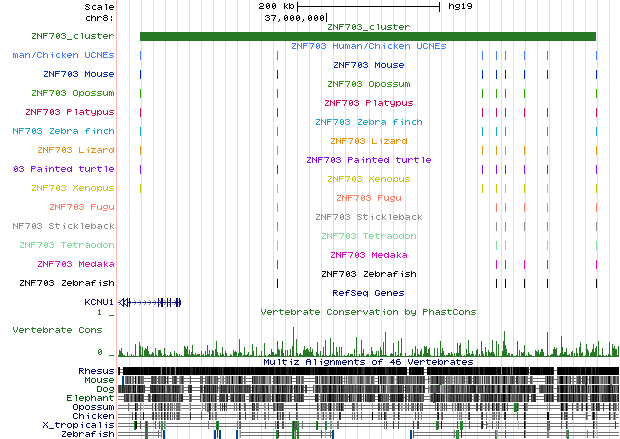The height and width of the screenshot is (439, 620).
Task: Select the Elephant alignment row label
Action: click(x=92, y=398)
